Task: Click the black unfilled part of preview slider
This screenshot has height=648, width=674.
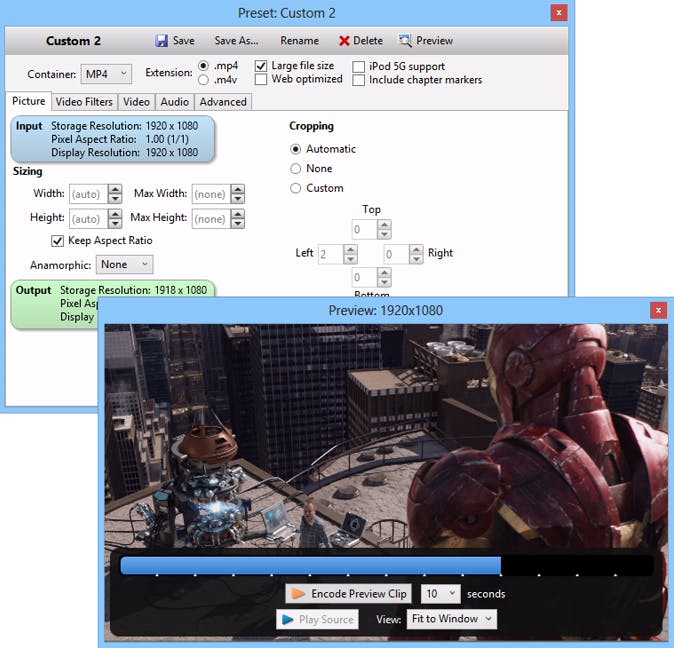Action: (577, 565)
